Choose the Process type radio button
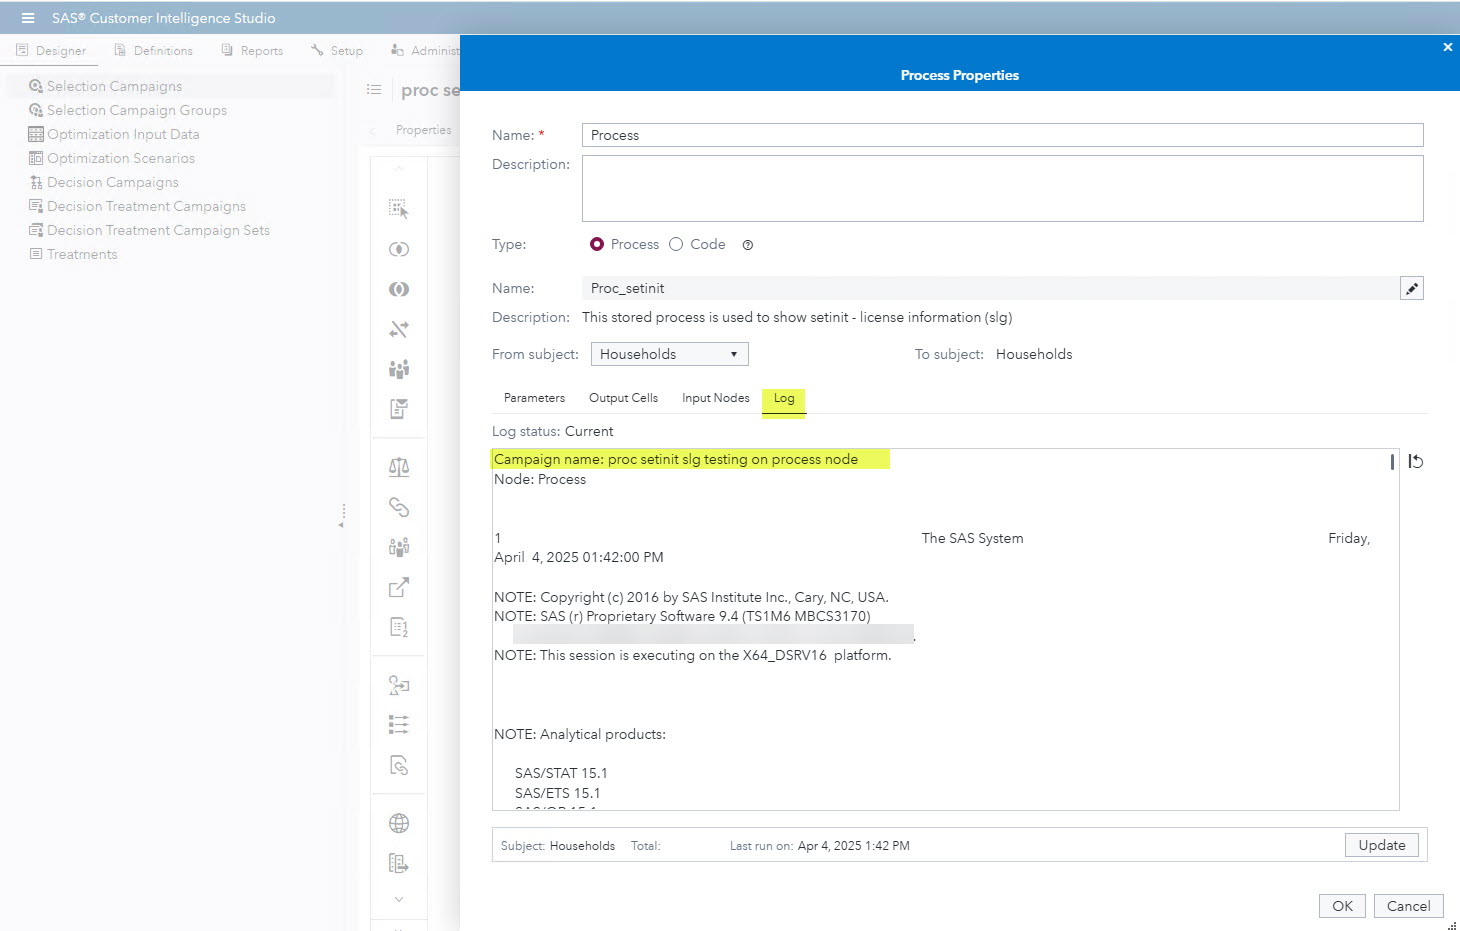This screenshot has height=931, width=1460. 597,244
